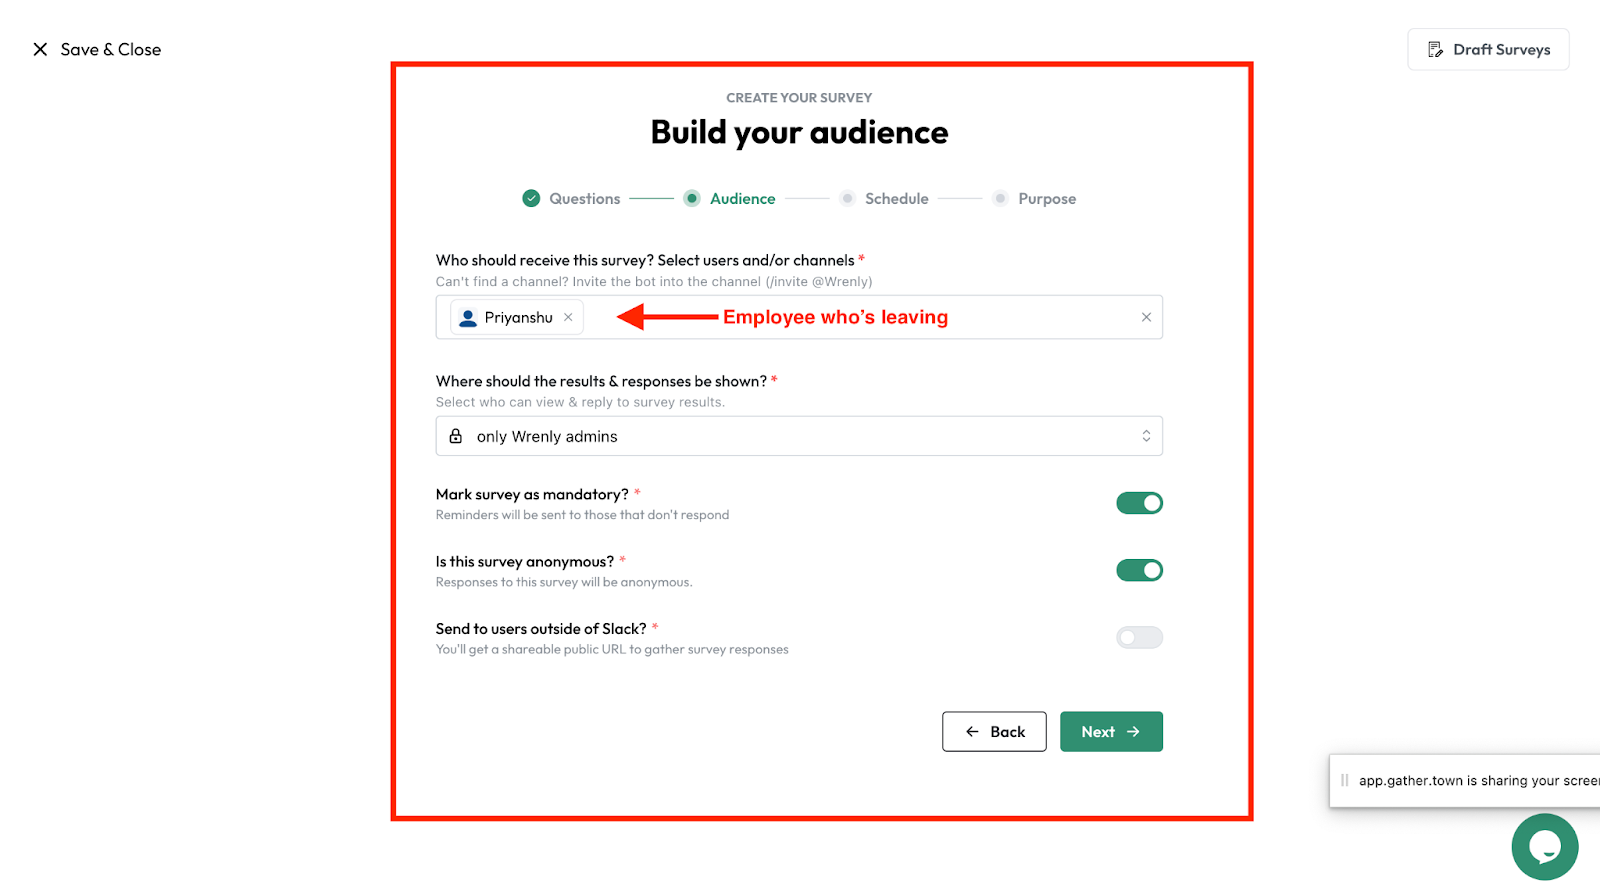Open the Draft Surveys list
Image resolution: width=1600 pixels, height=895 pixels.
(x=1488, y=49)
